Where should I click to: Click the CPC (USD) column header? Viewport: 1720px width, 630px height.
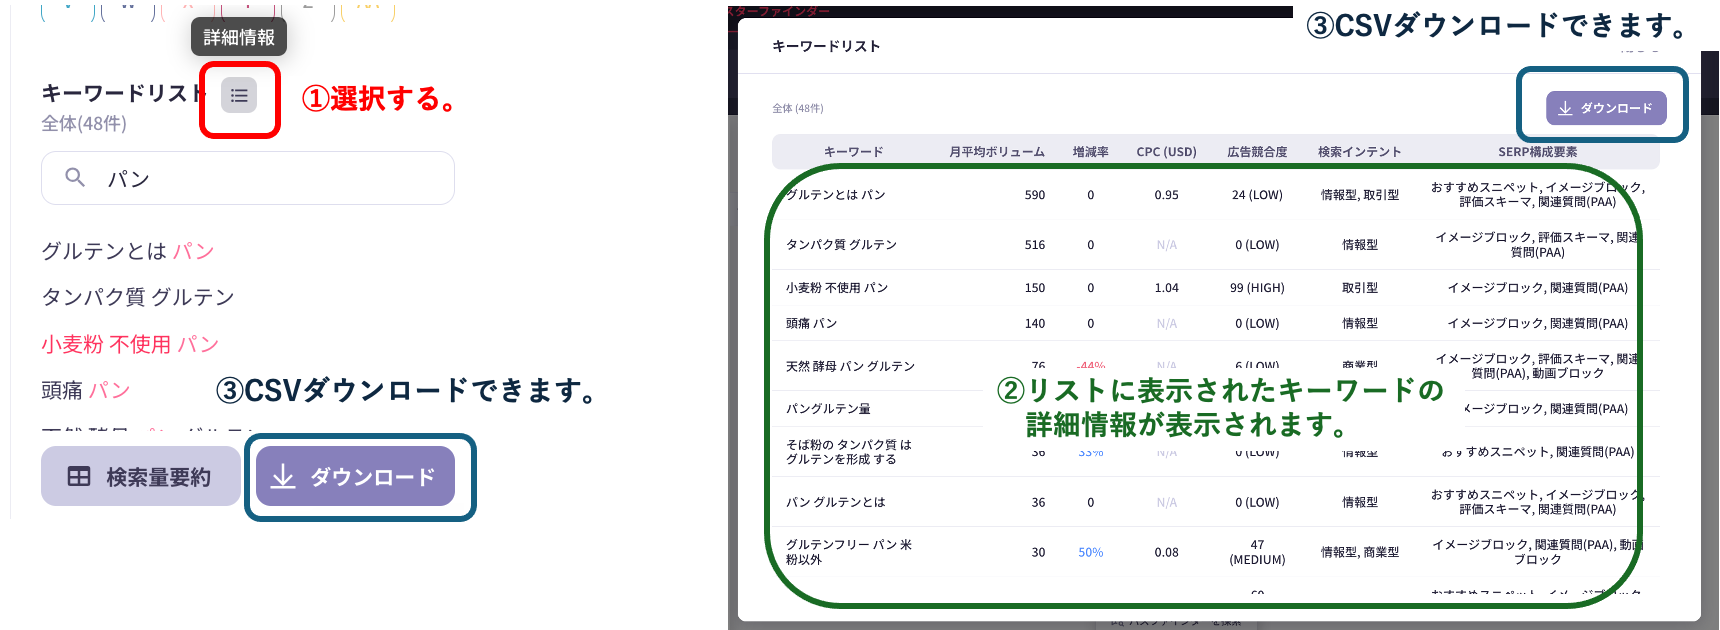tap(1166, 152)
